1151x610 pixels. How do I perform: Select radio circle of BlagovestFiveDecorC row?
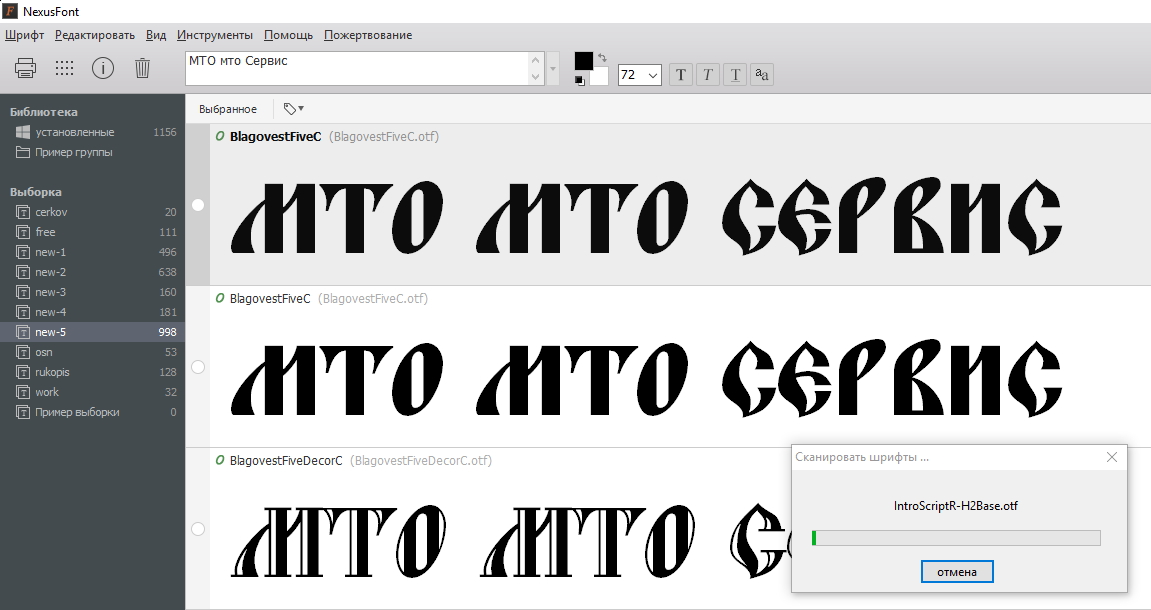coord(197,529)
